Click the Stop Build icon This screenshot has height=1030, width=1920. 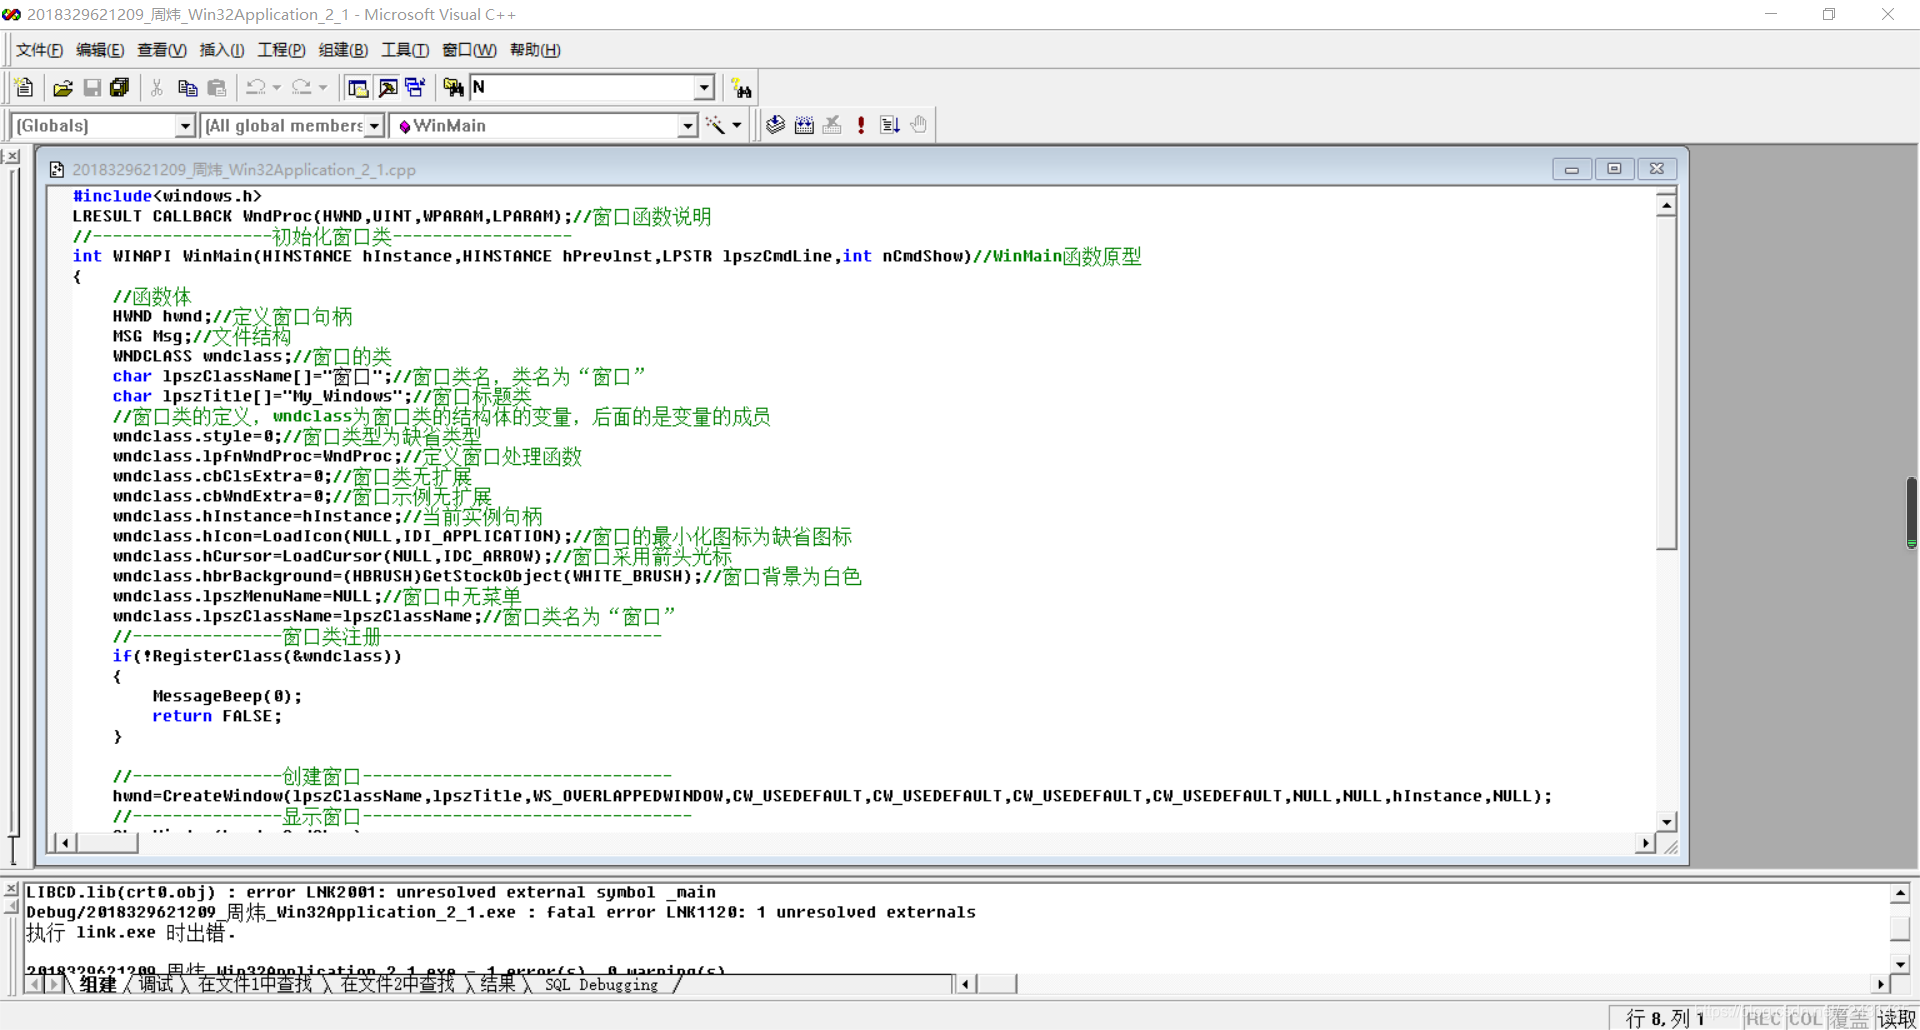[x=832, y=125]
